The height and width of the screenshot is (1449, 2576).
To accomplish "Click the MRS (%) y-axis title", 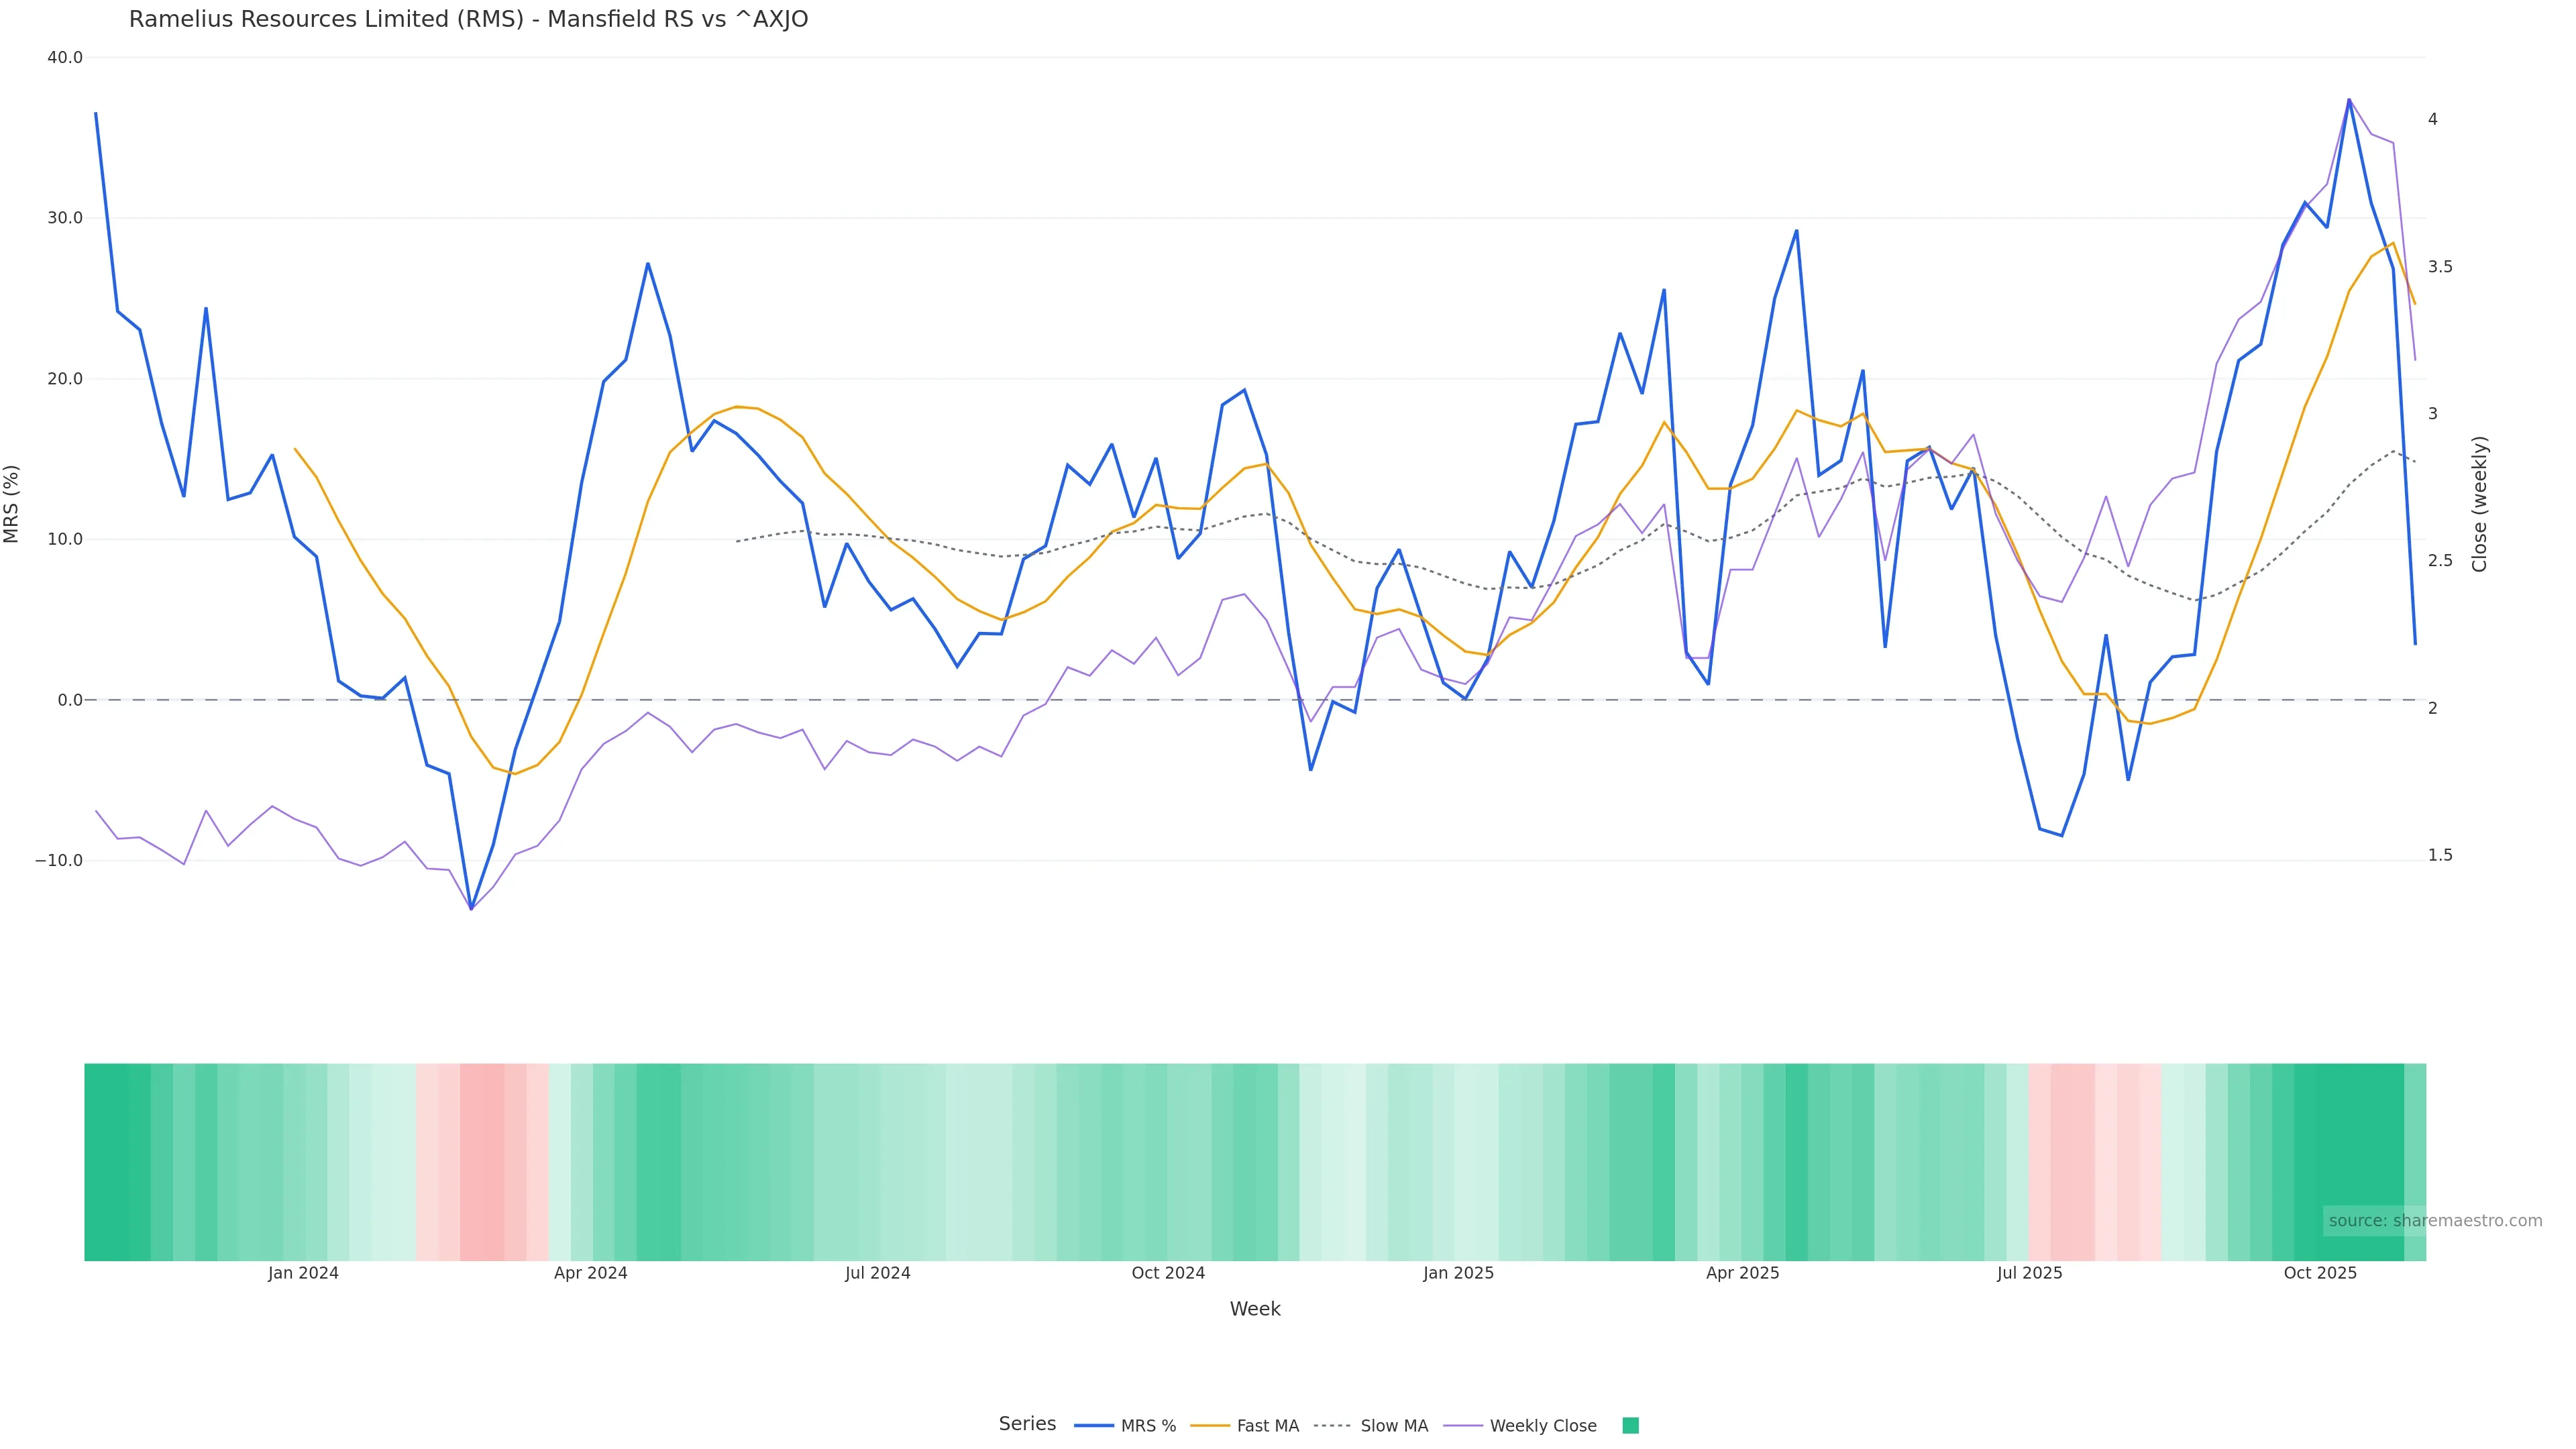I will pos(12,504).
